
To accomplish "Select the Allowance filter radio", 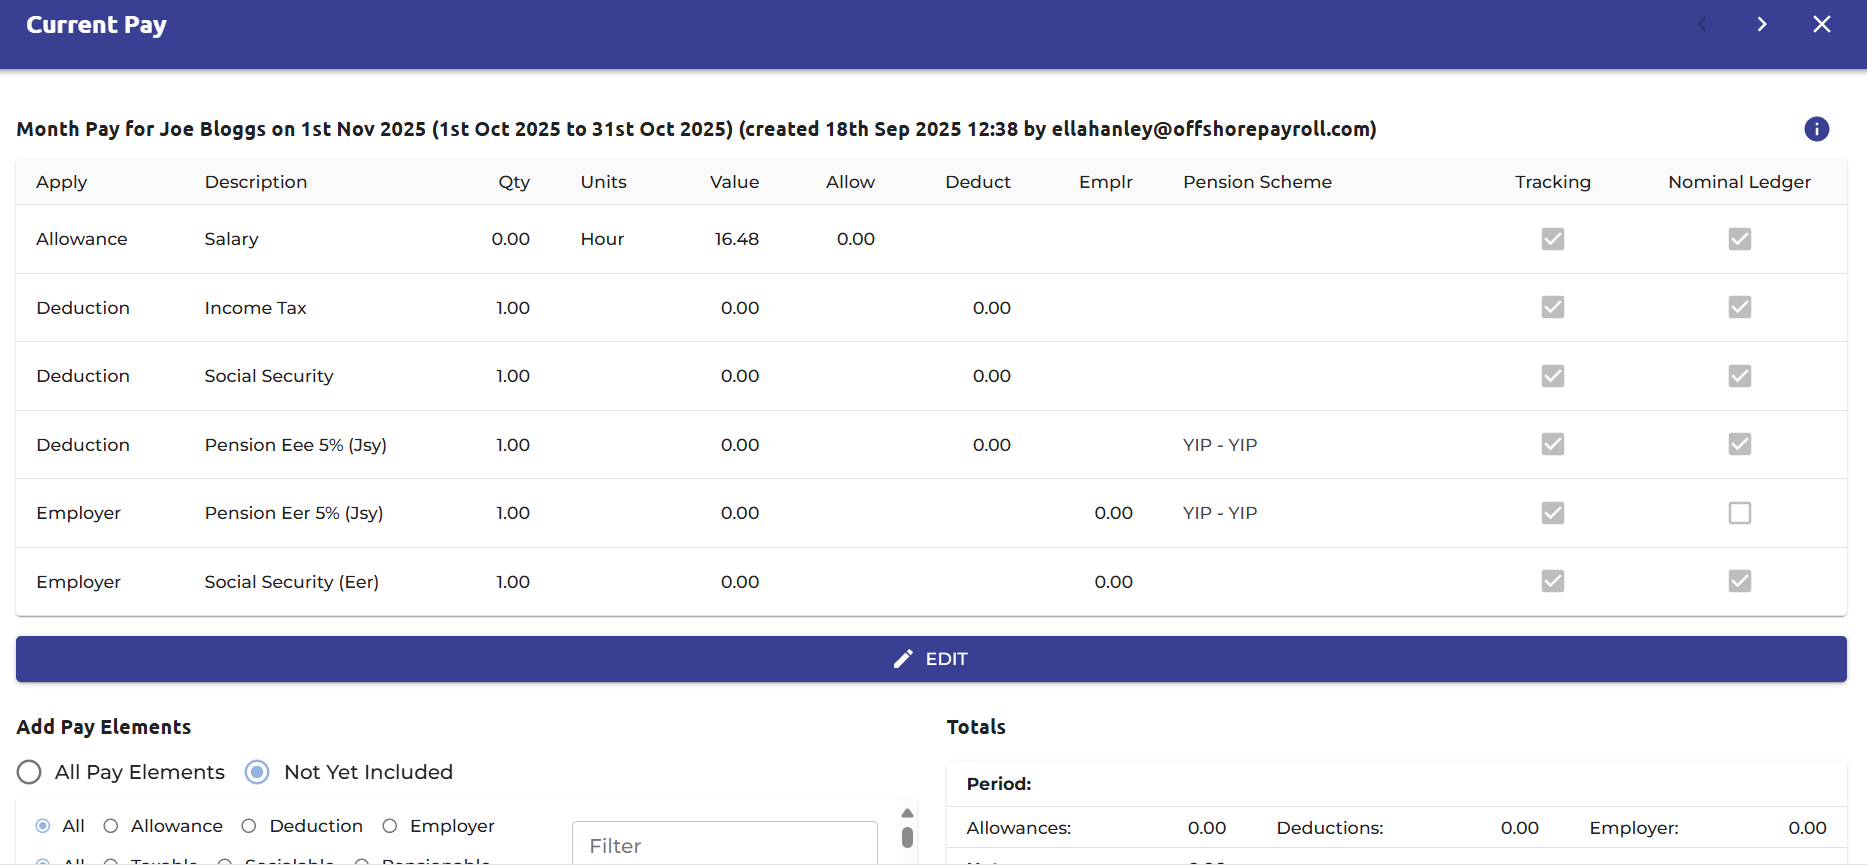I will (x=111, y=826).
